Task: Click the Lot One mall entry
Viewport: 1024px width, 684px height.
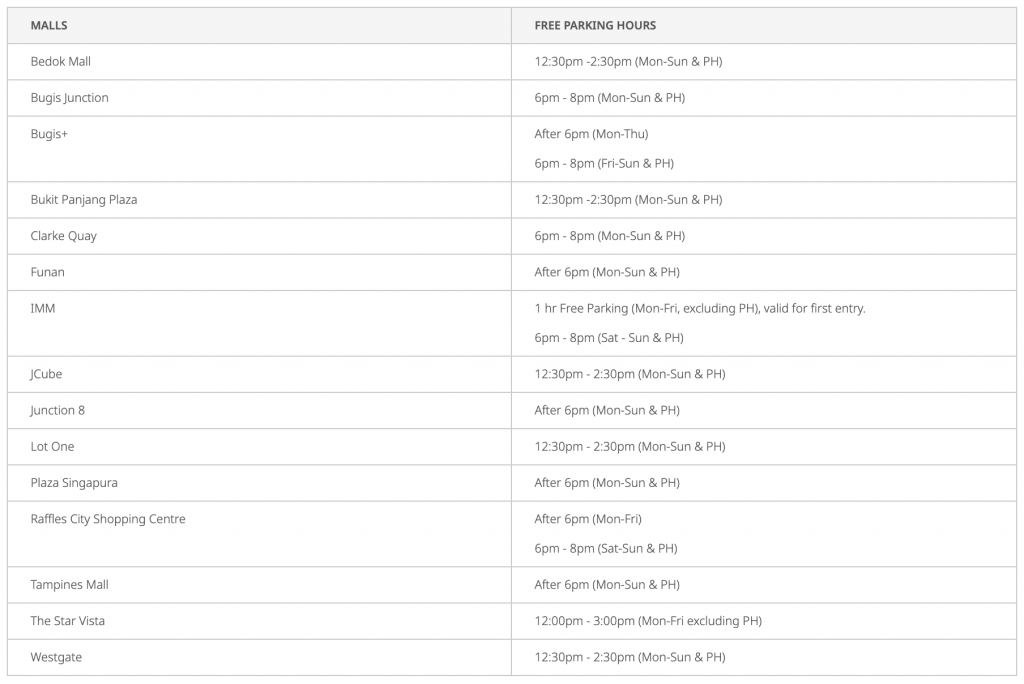Action: click(x=52, y=447)
